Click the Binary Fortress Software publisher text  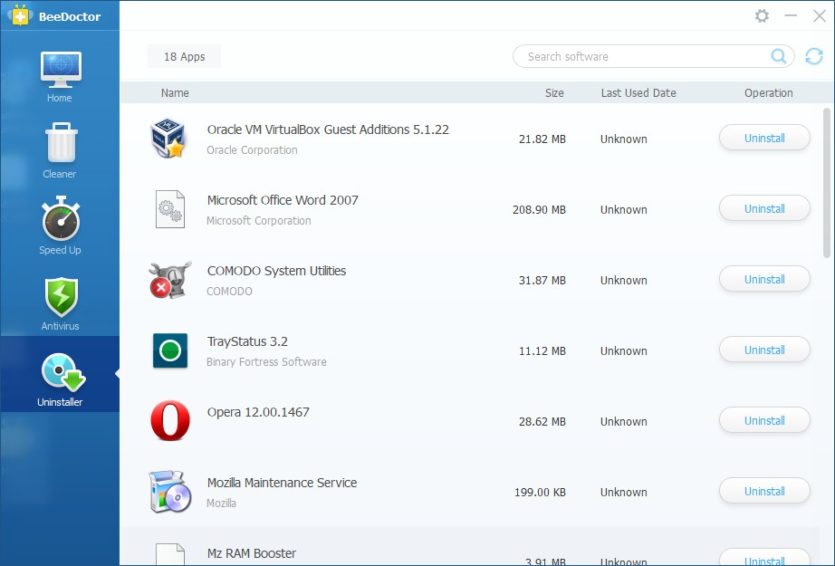click(266, 362)
